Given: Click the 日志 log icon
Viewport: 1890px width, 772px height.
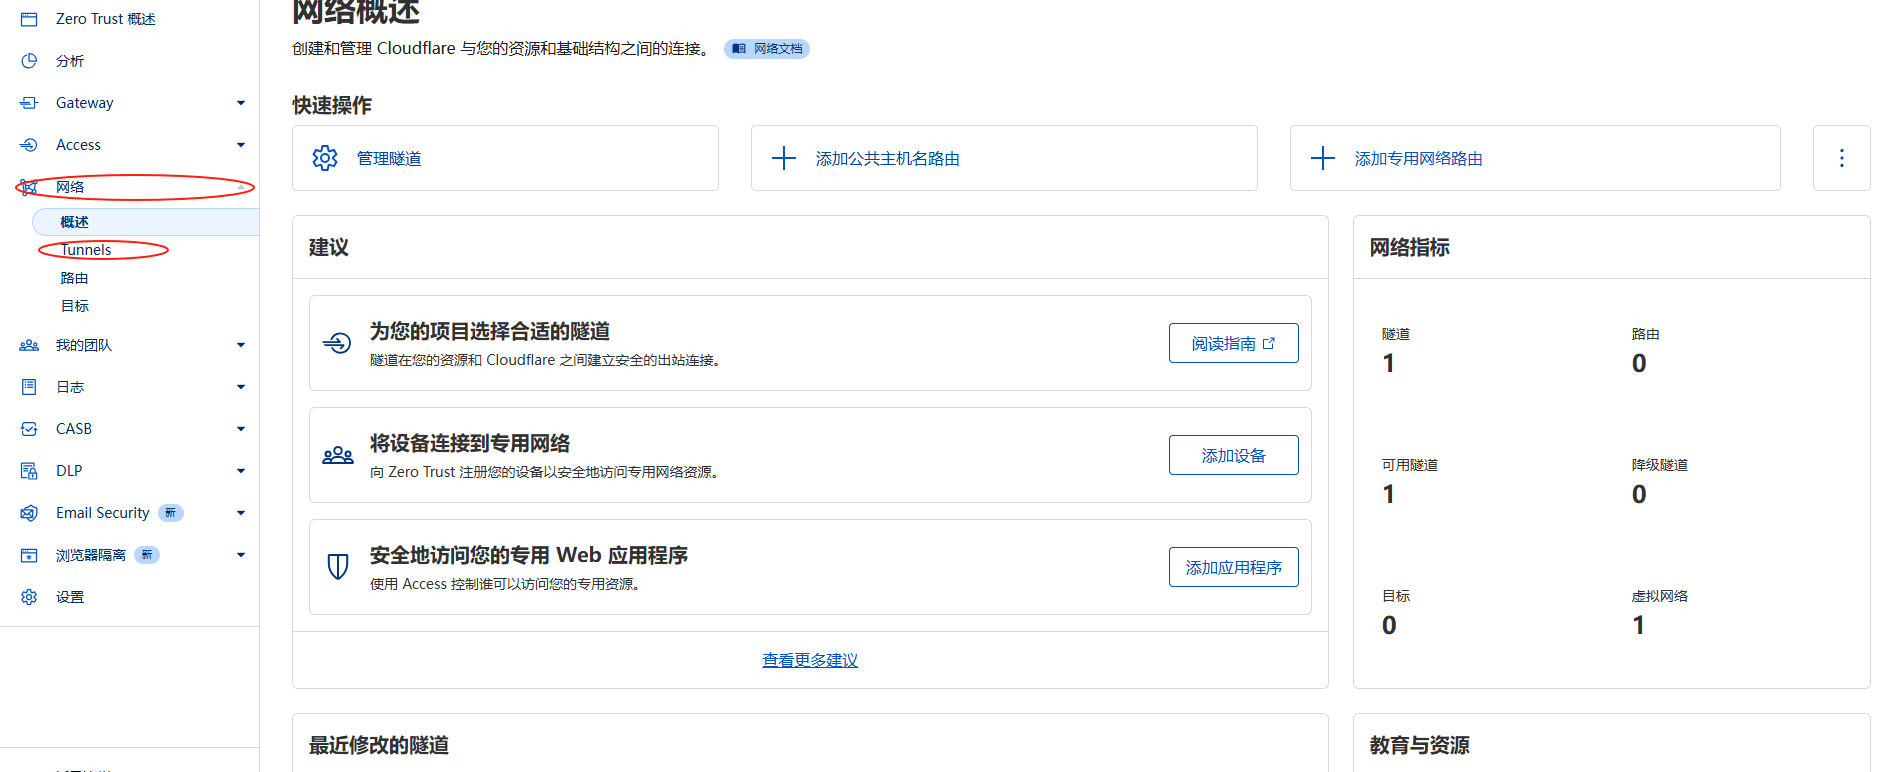Looking at the screenshot, I should tap(29, 387).
